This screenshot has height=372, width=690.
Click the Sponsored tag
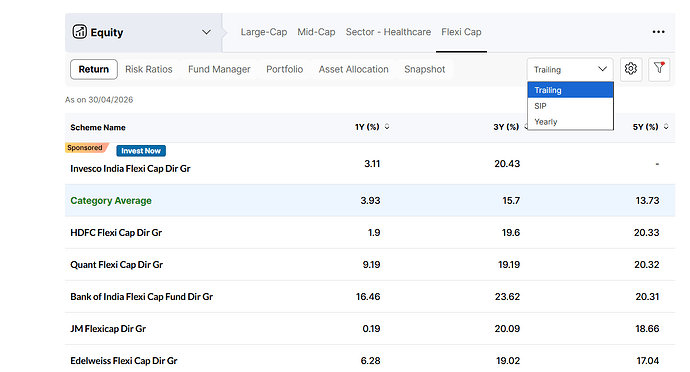[x=86, y=147]
